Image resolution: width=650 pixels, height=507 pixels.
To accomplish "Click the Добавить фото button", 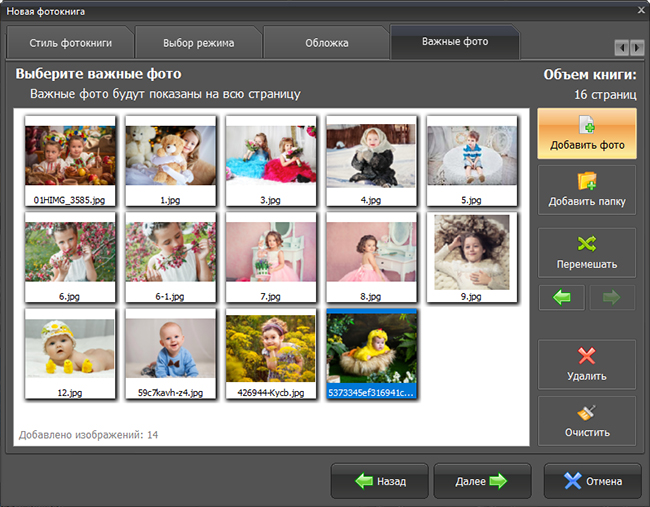I will point(587,133).
